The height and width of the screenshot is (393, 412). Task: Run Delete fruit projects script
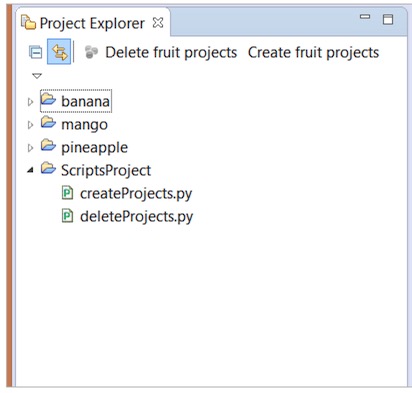tap(171, 53)
